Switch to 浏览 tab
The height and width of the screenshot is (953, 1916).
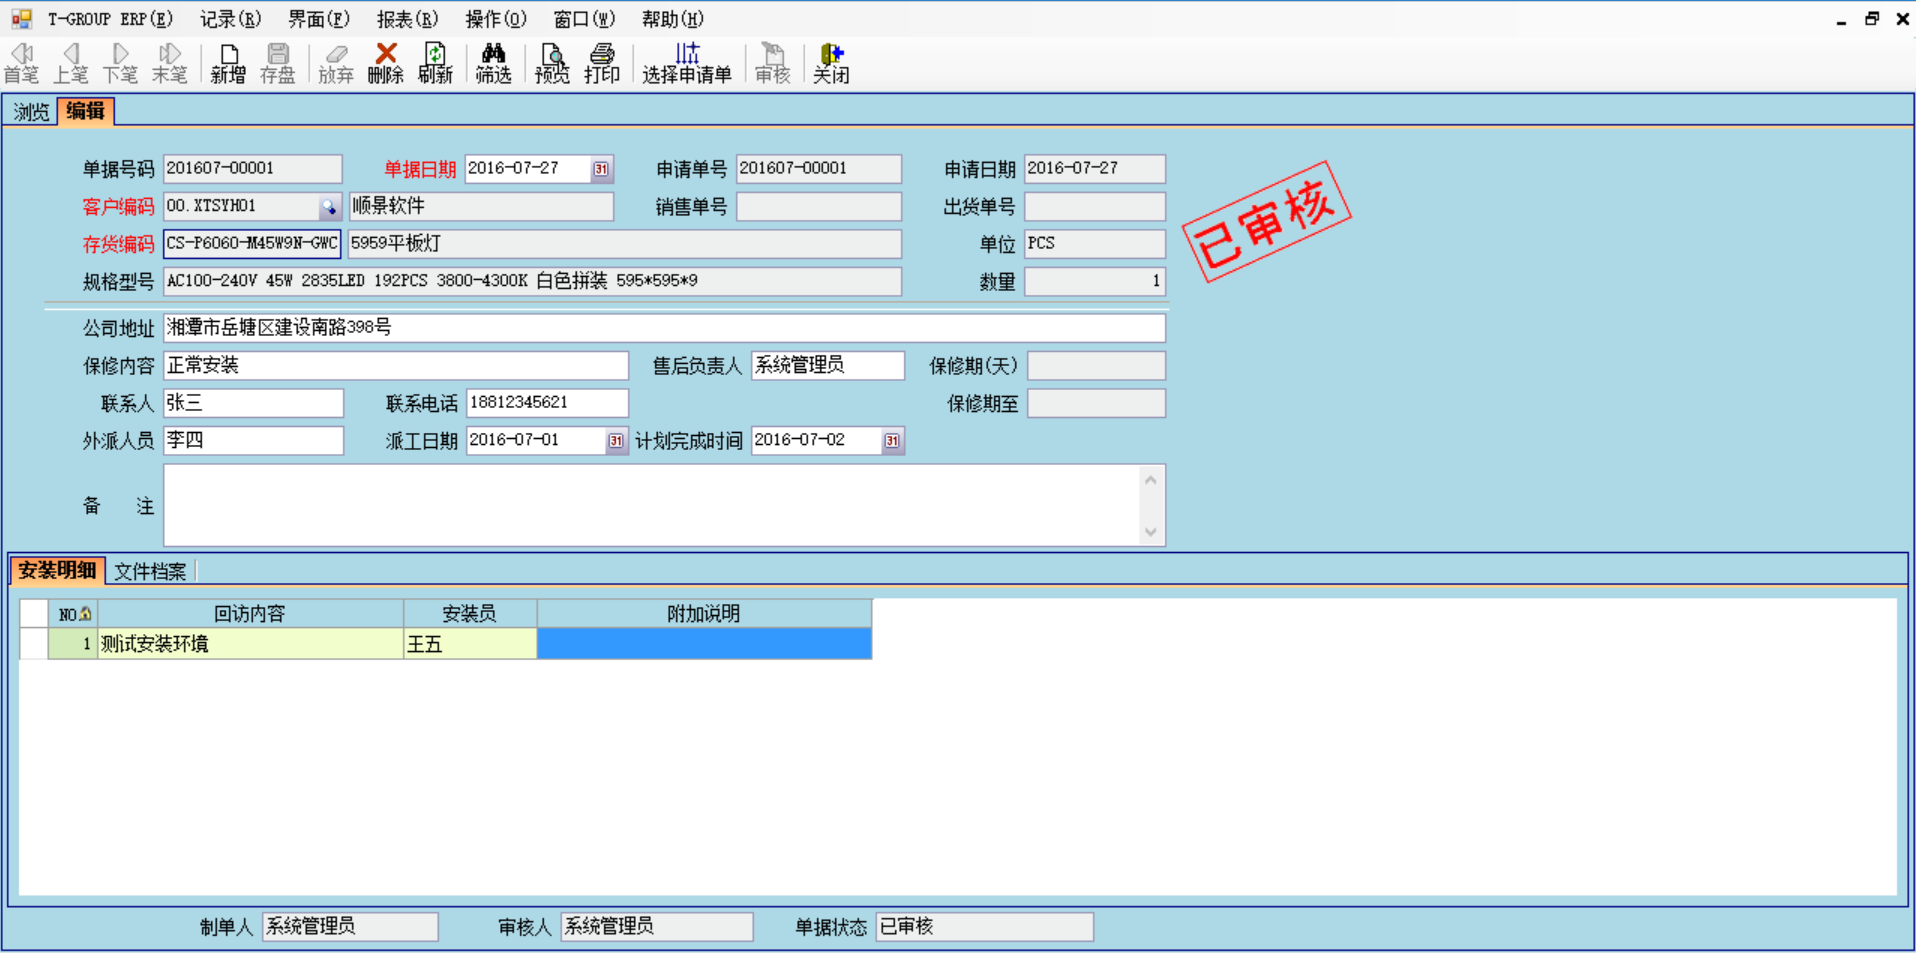31,112
